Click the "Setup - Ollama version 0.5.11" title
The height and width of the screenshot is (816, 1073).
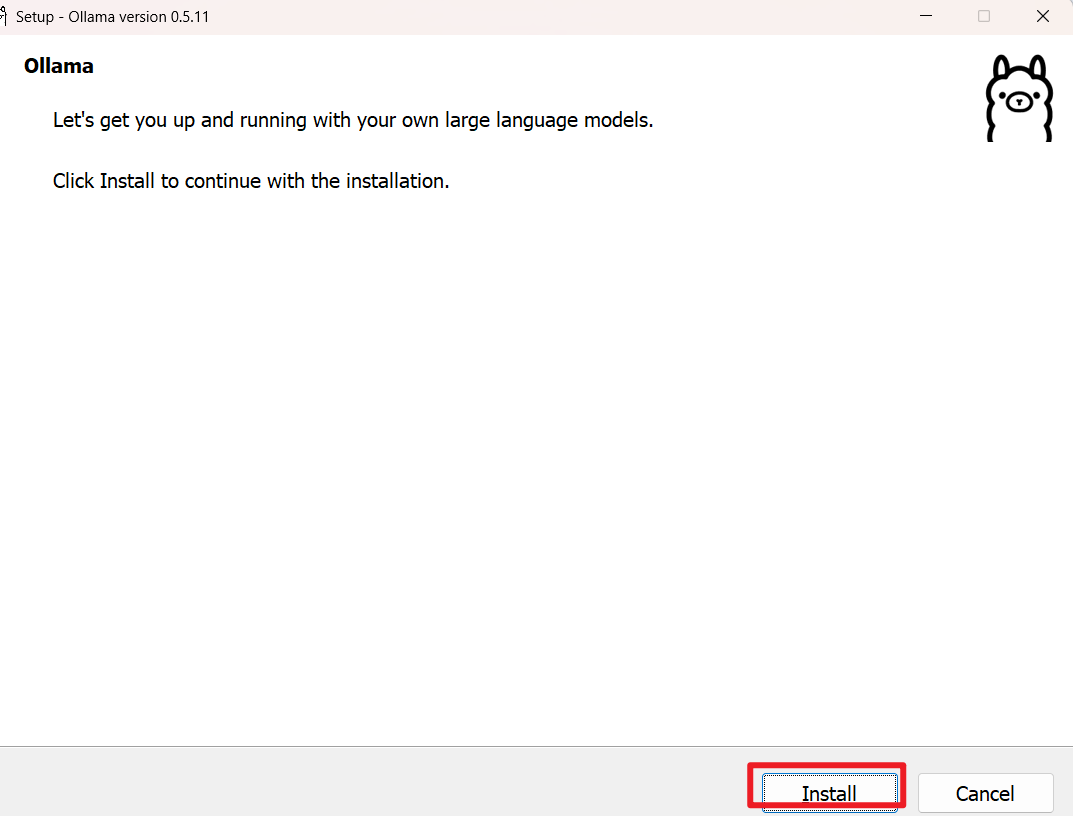pos(112,16)
